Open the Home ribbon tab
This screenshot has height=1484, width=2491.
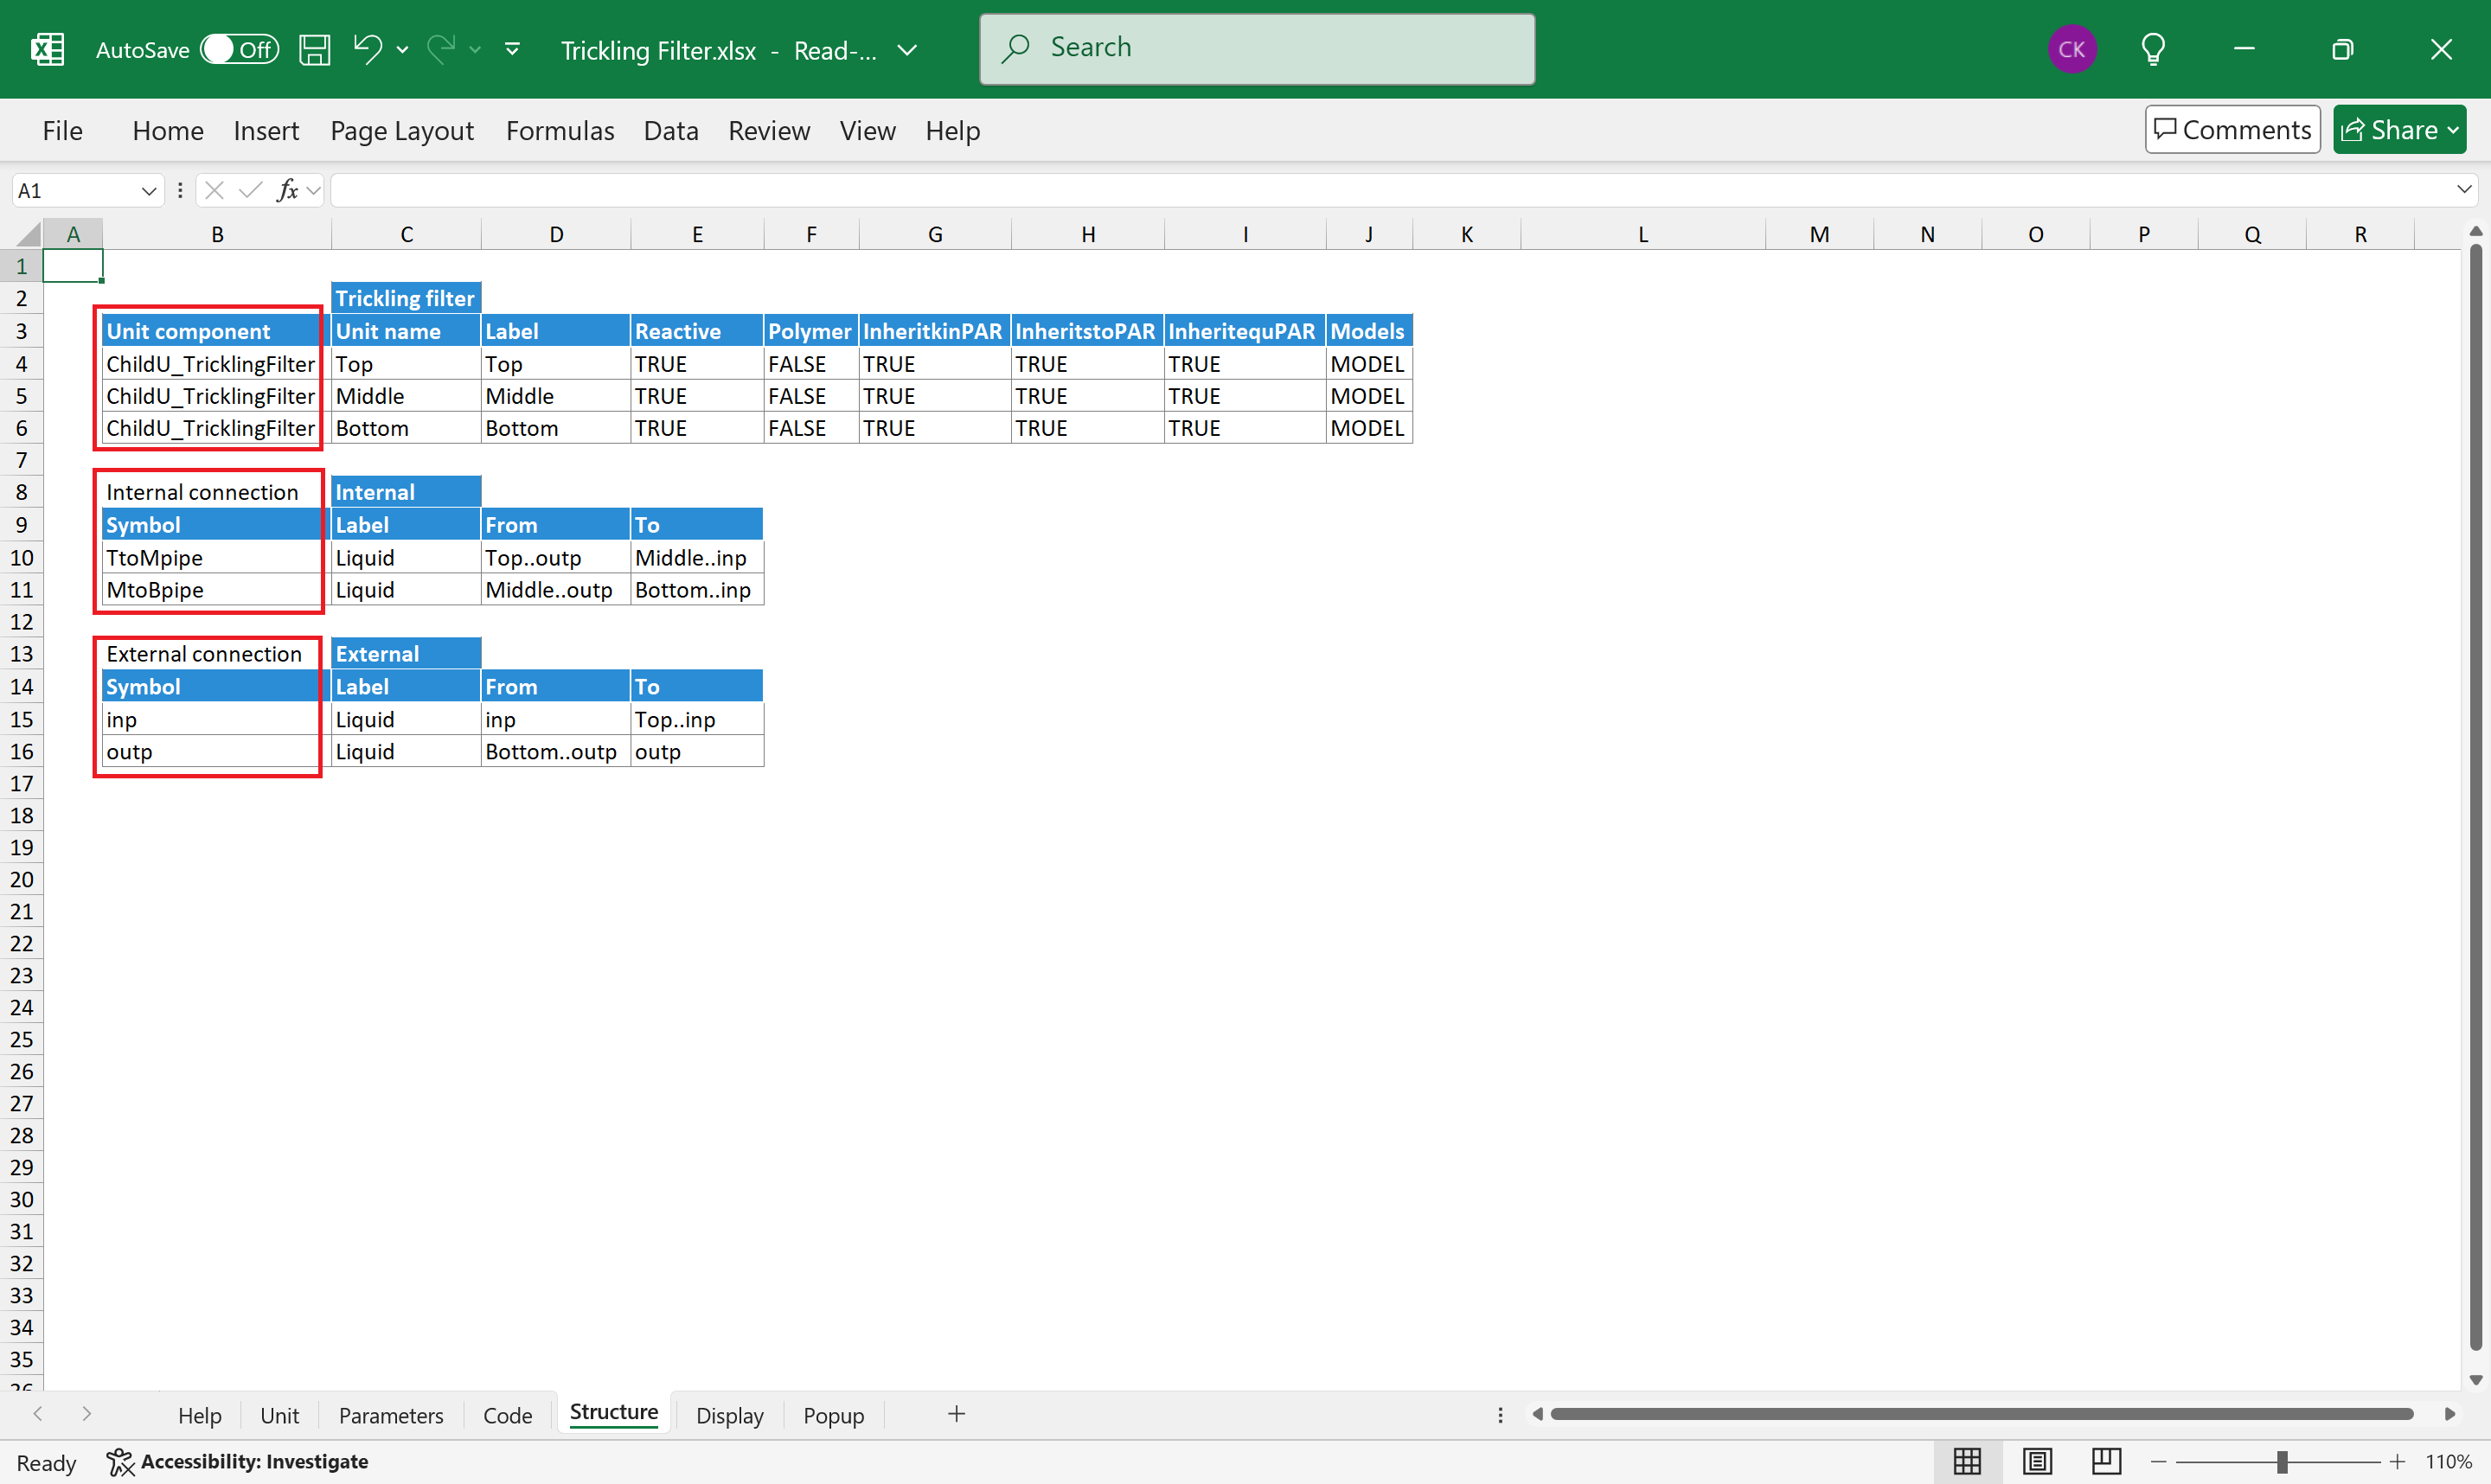click(x=168, y=131)
